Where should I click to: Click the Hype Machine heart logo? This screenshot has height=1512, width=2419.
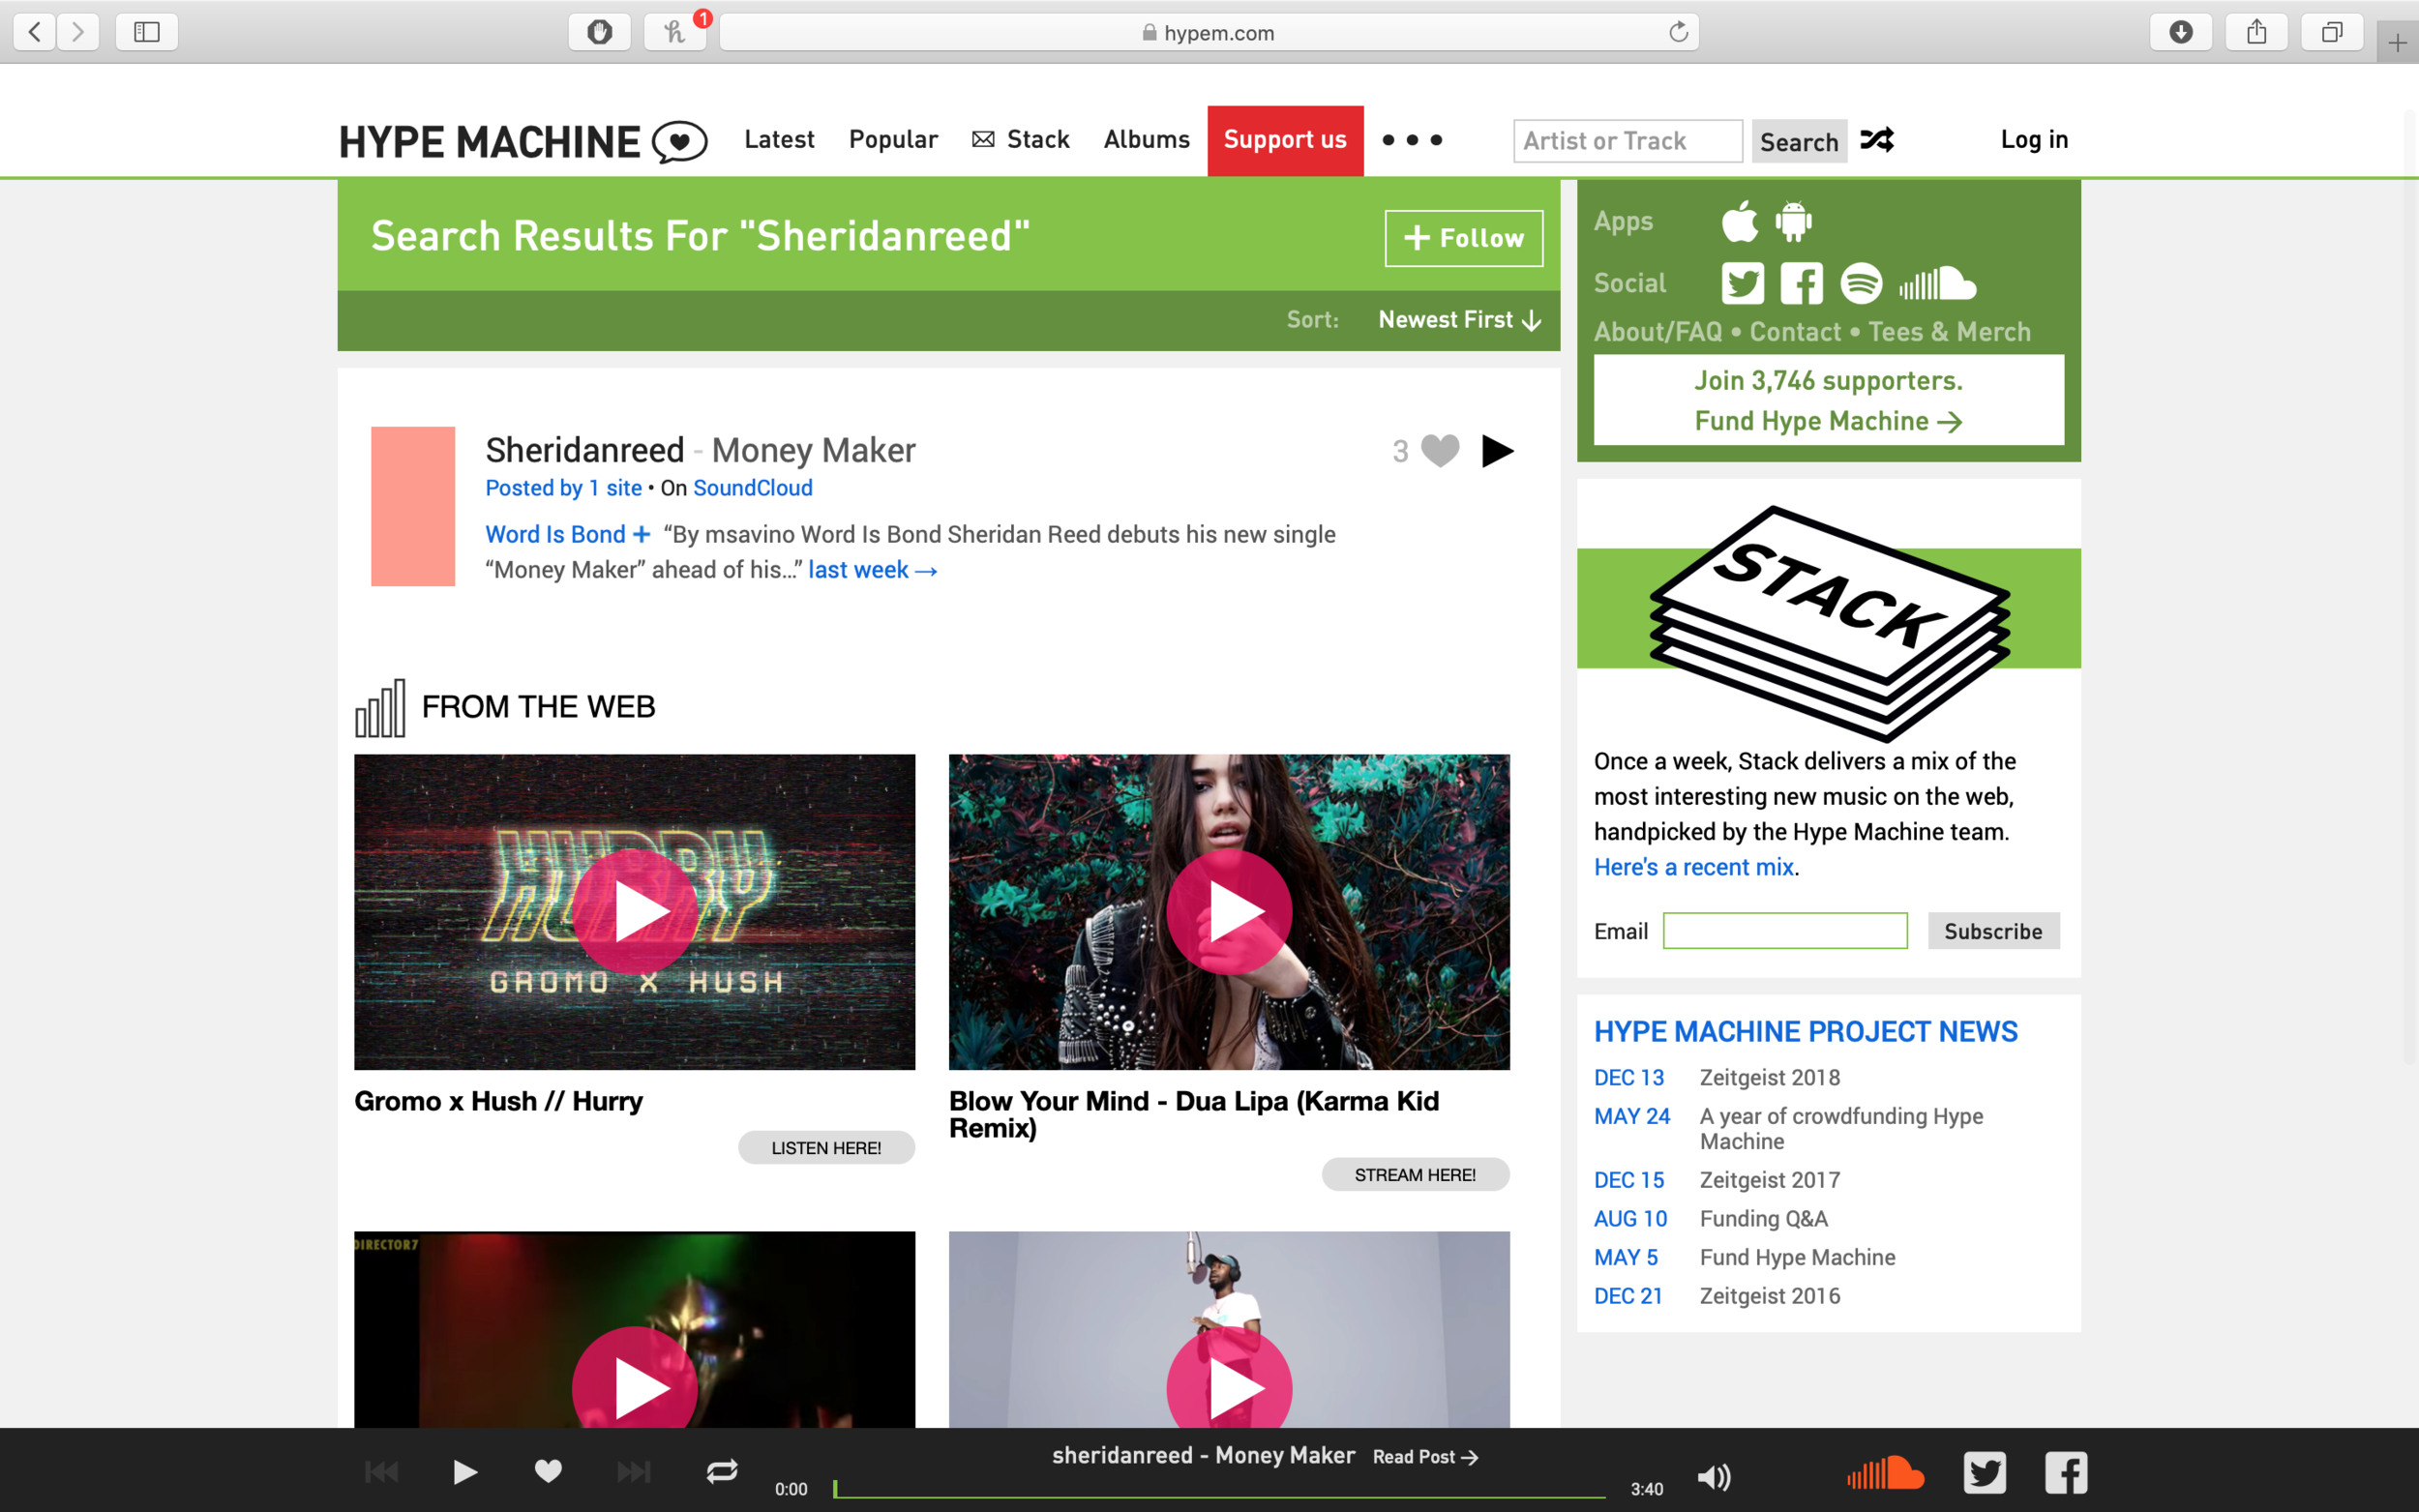coord(680,141)
